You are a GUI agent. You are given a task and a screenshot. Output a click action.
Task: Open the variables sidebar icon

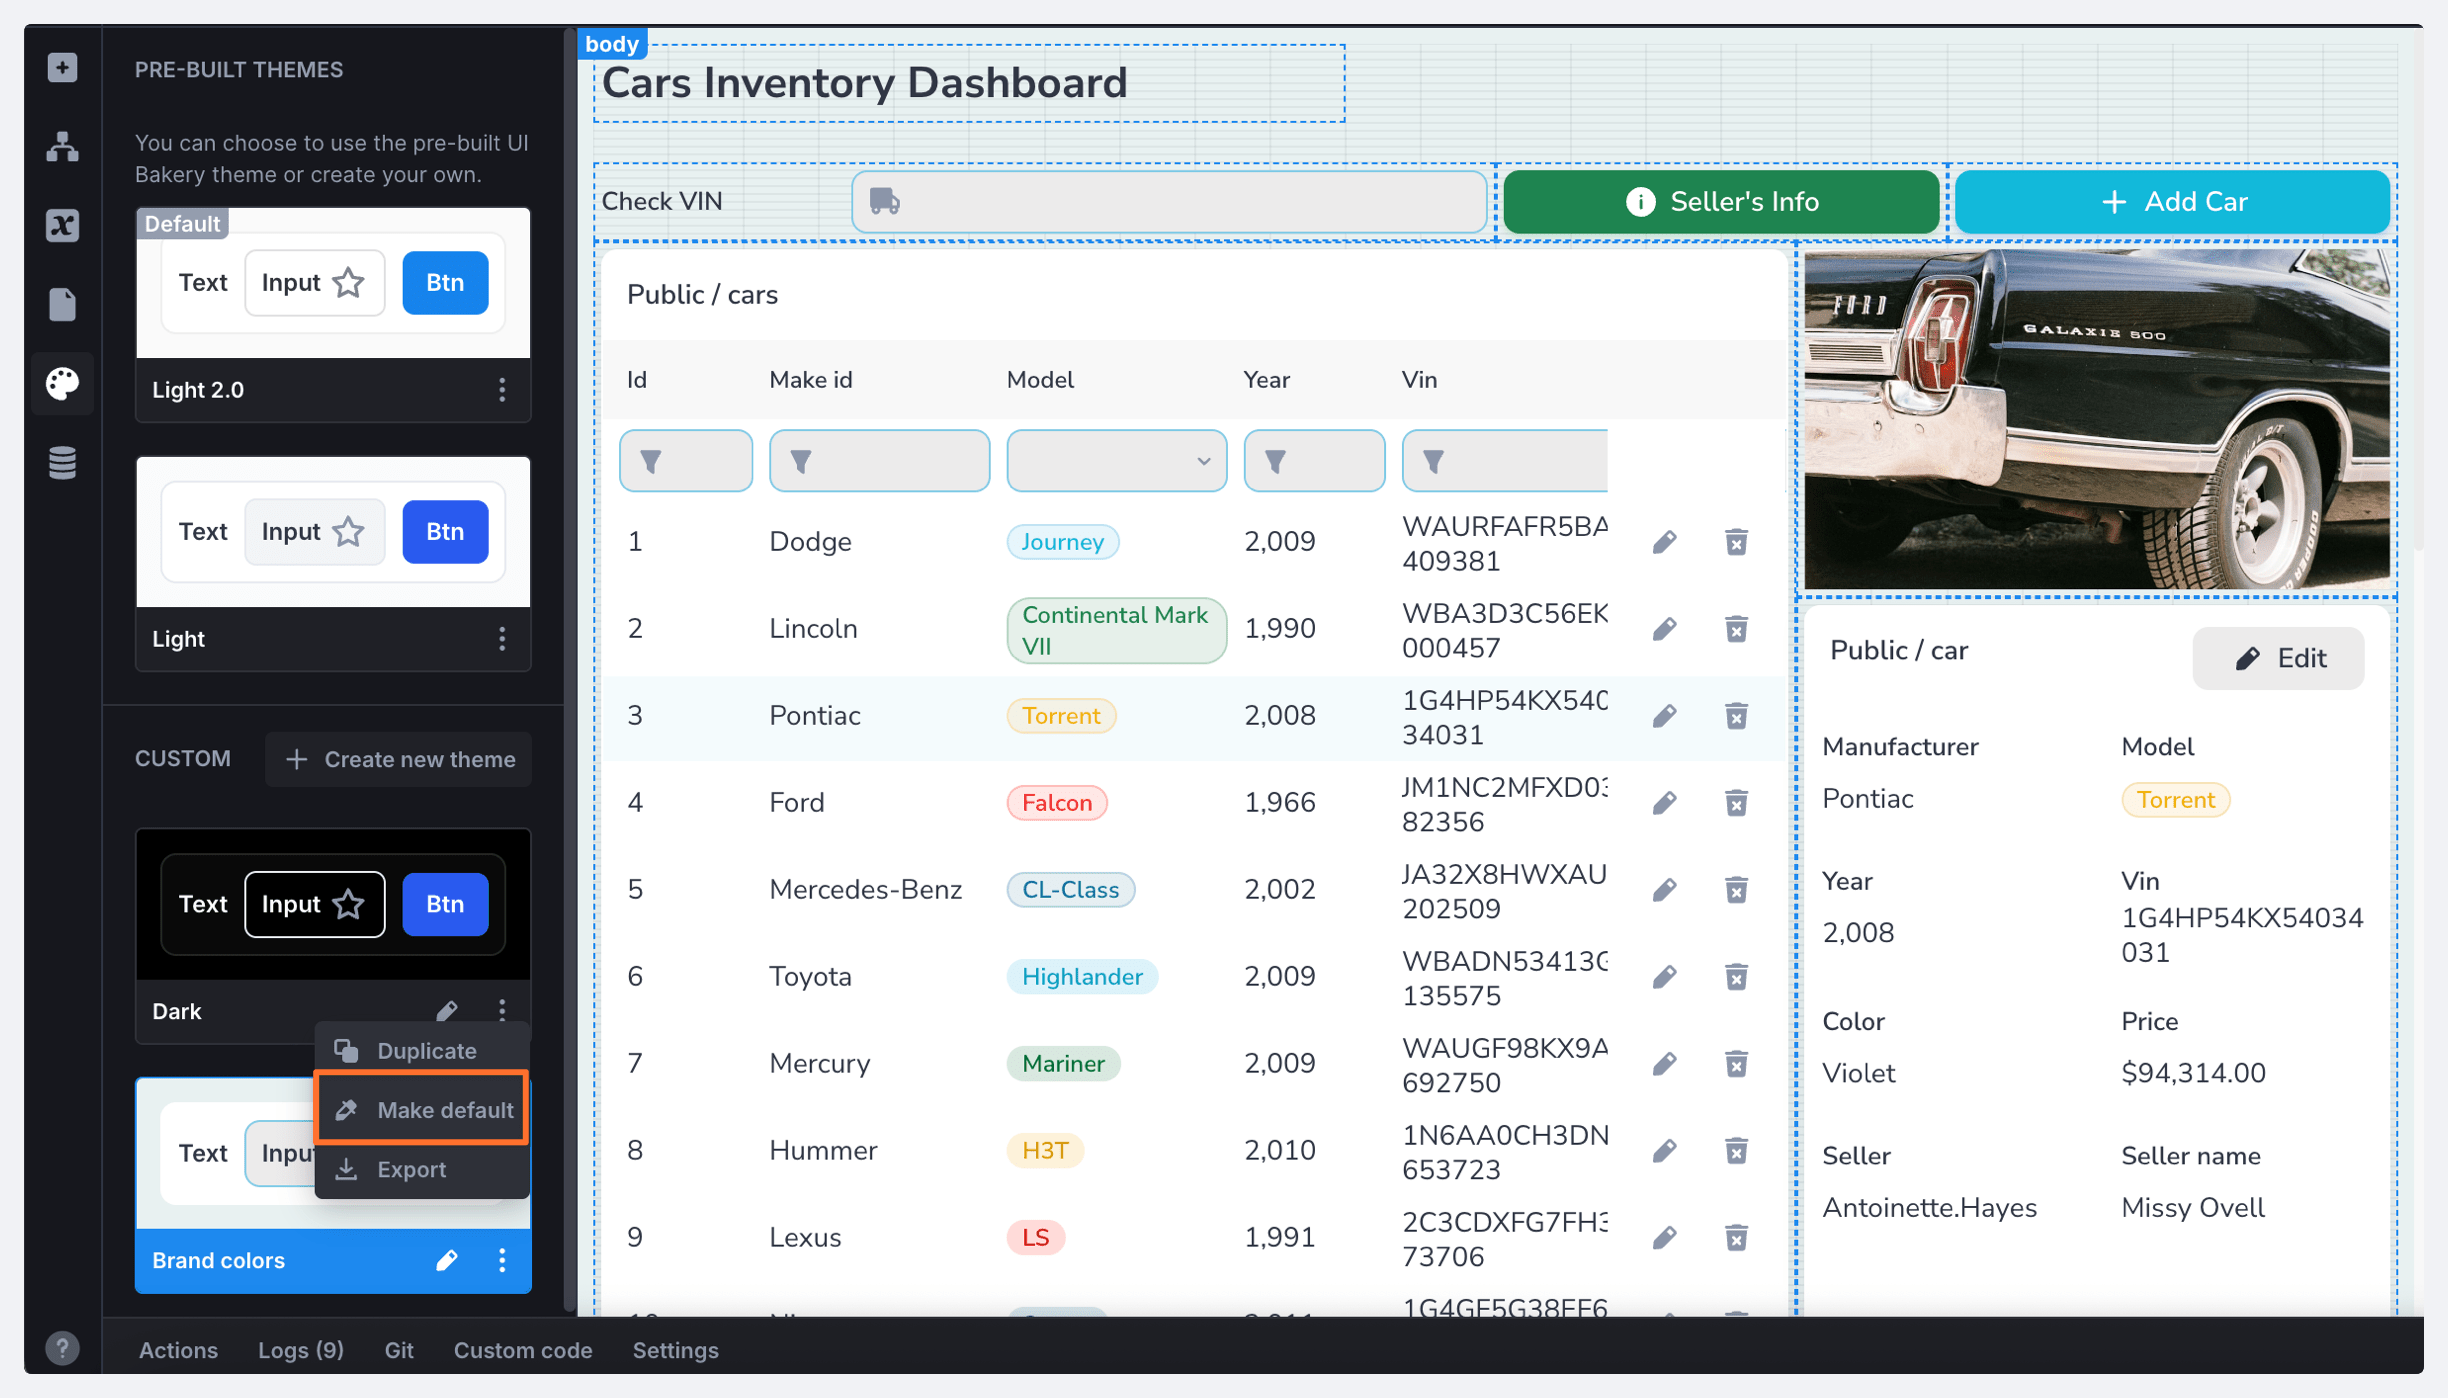coord(62,225)
